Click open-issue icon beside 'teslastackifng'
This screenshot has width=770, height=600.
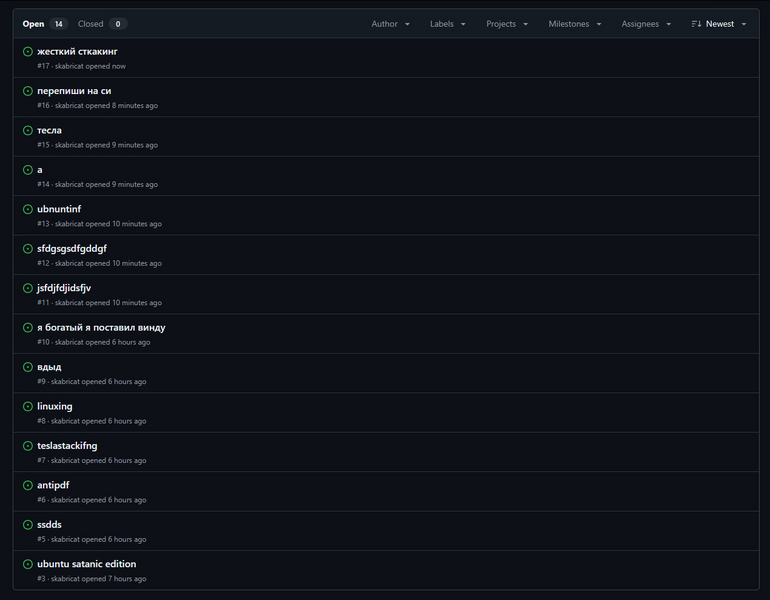coord(28,446)
